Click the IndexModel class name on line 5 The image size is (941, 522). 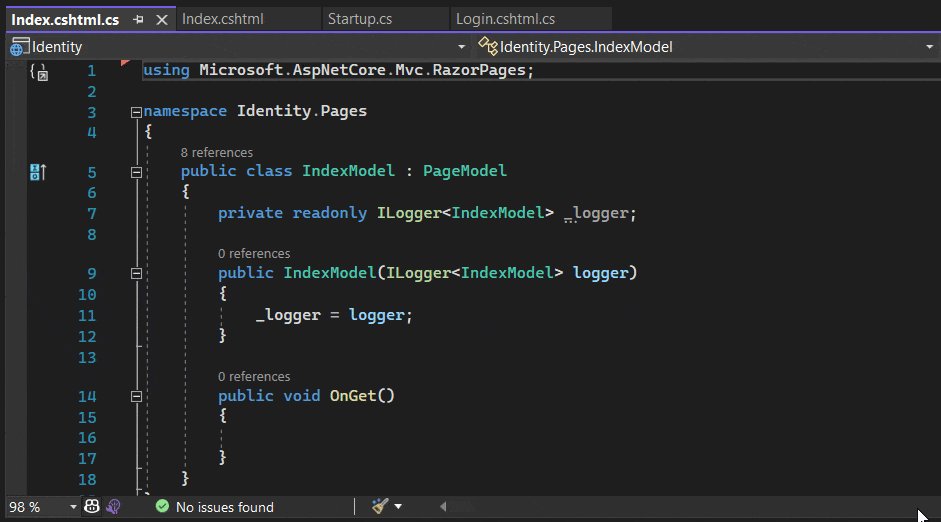(x=348, y=171)
